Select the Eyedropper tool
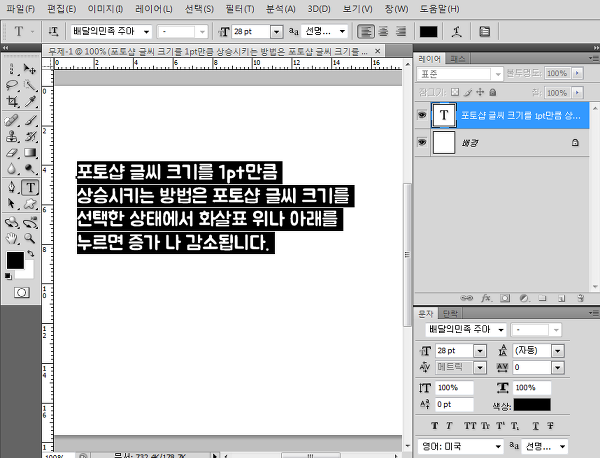Screen dimensions: 600x458 coord(29,101)
